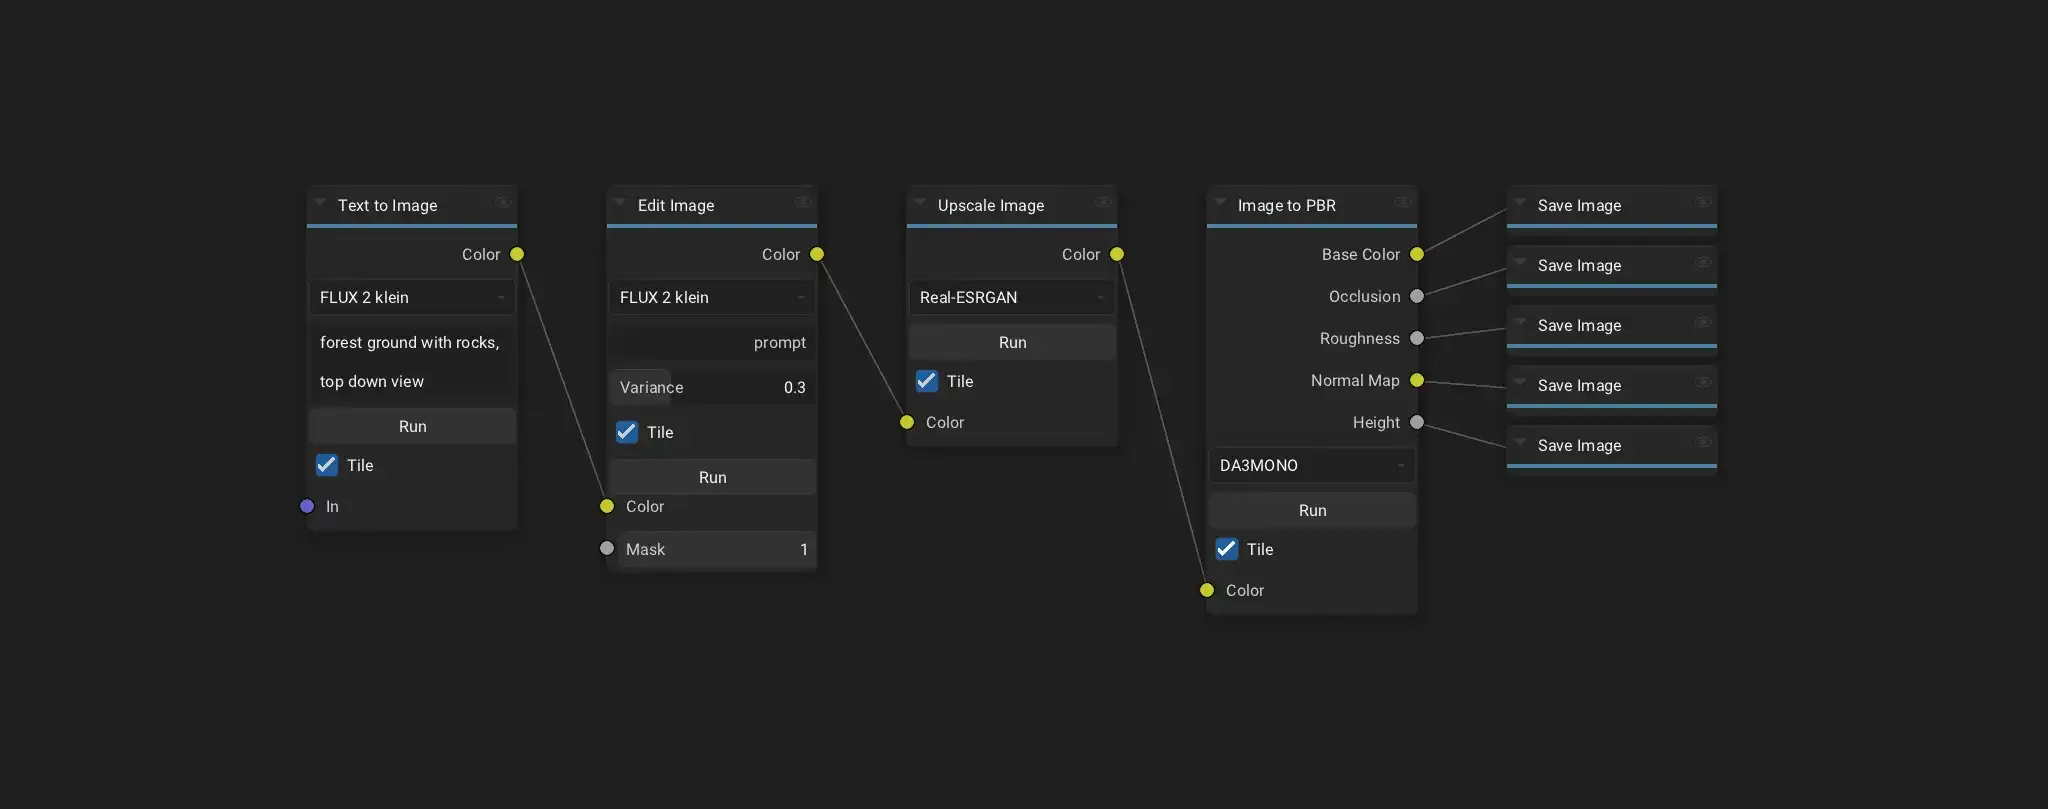Click the Mask value slider
Viewport: 2048px width, 809px height.
click(x=716, y=549)
